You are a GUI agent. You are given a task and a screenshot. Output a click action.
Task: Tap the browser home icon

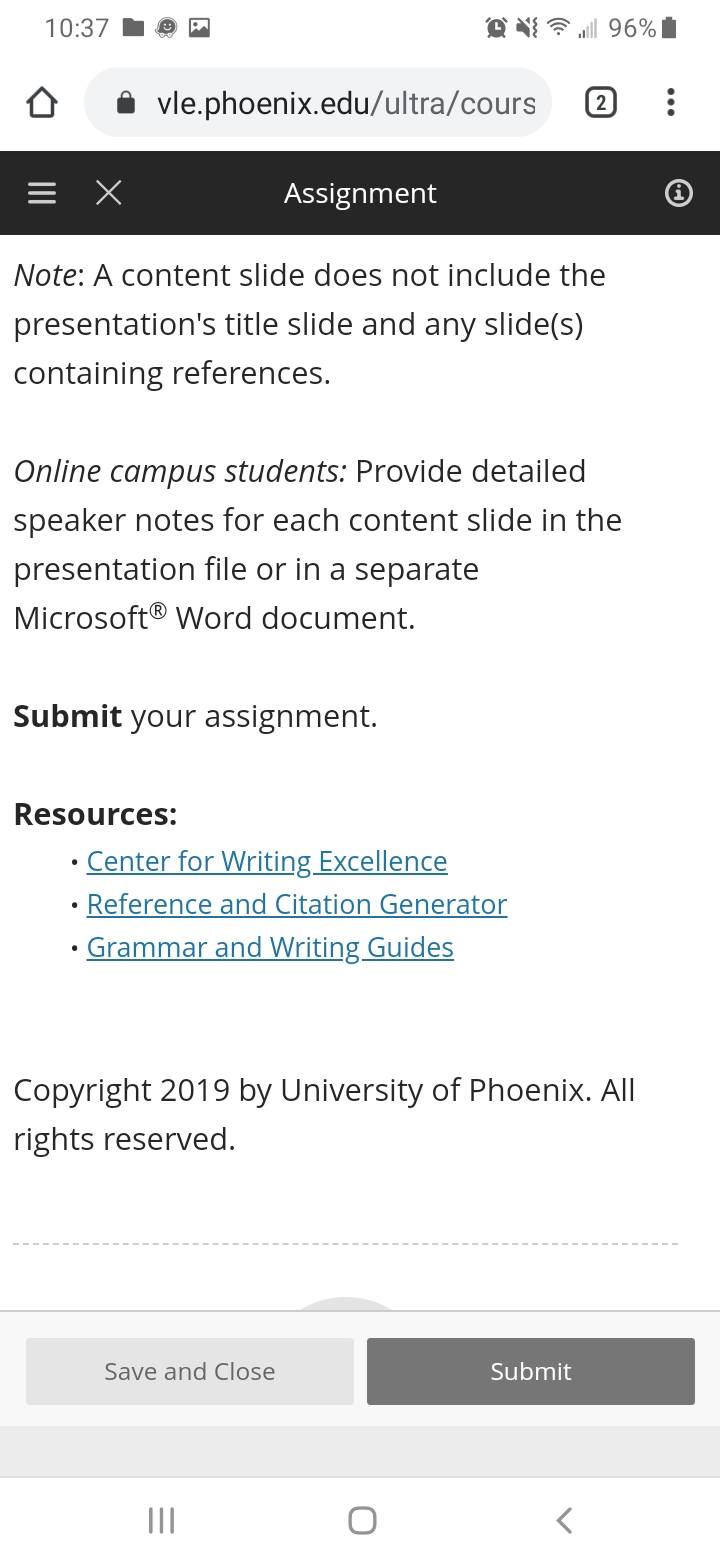click(x=41, y=103)
